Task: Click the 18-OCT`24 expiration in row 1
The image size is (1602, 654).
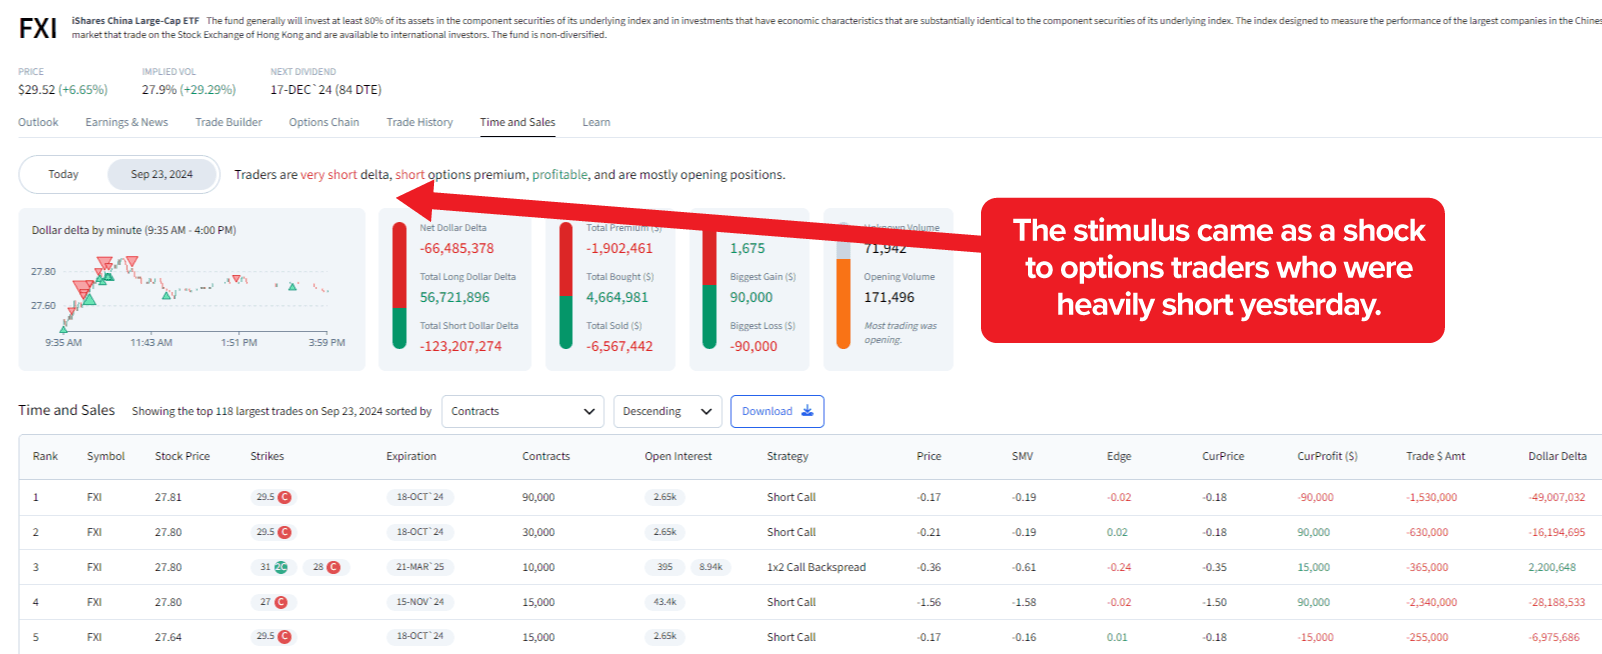Action: [x=420, y=497]
